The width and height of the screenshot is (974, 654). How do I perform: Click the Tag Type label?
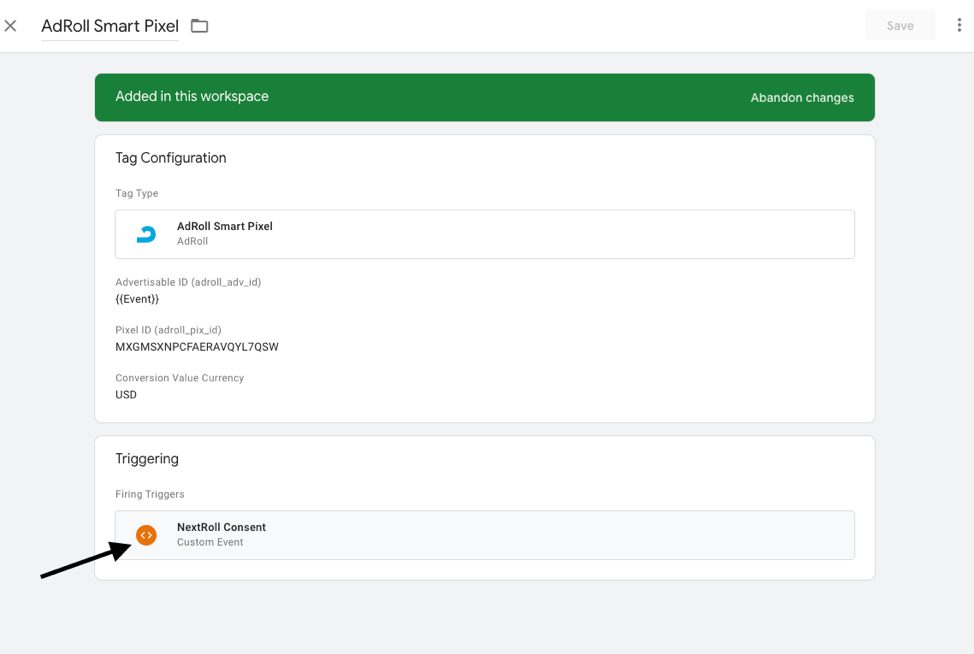137,193
